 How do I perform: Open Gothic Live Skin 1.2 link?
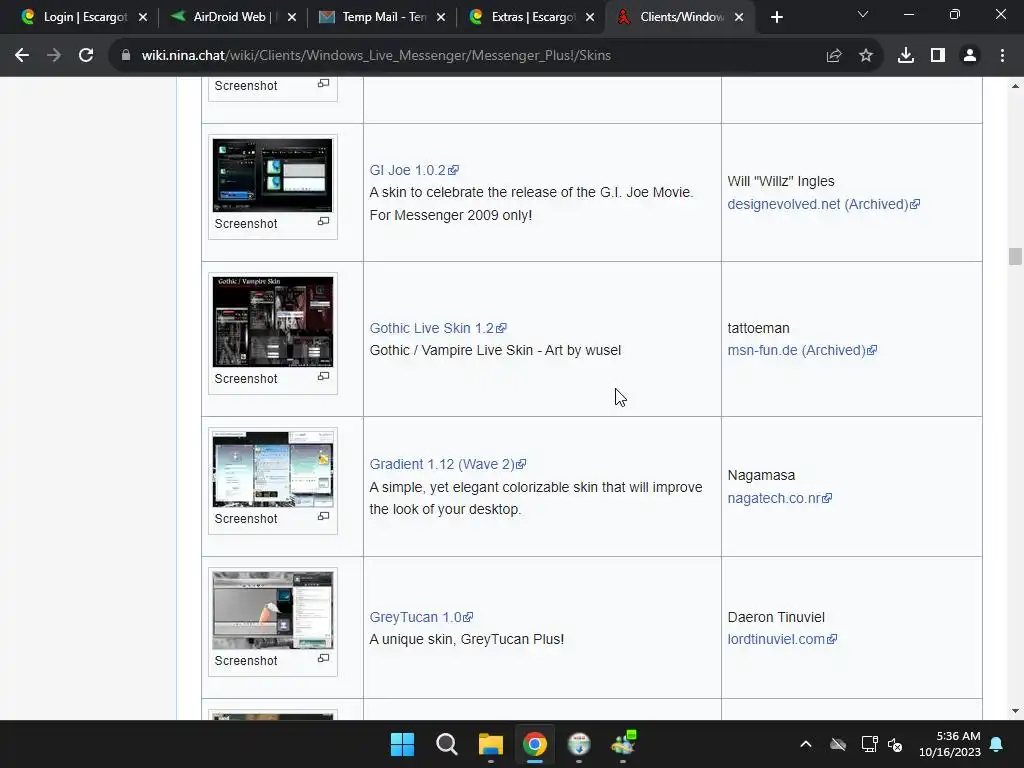[x=438, y=328]
